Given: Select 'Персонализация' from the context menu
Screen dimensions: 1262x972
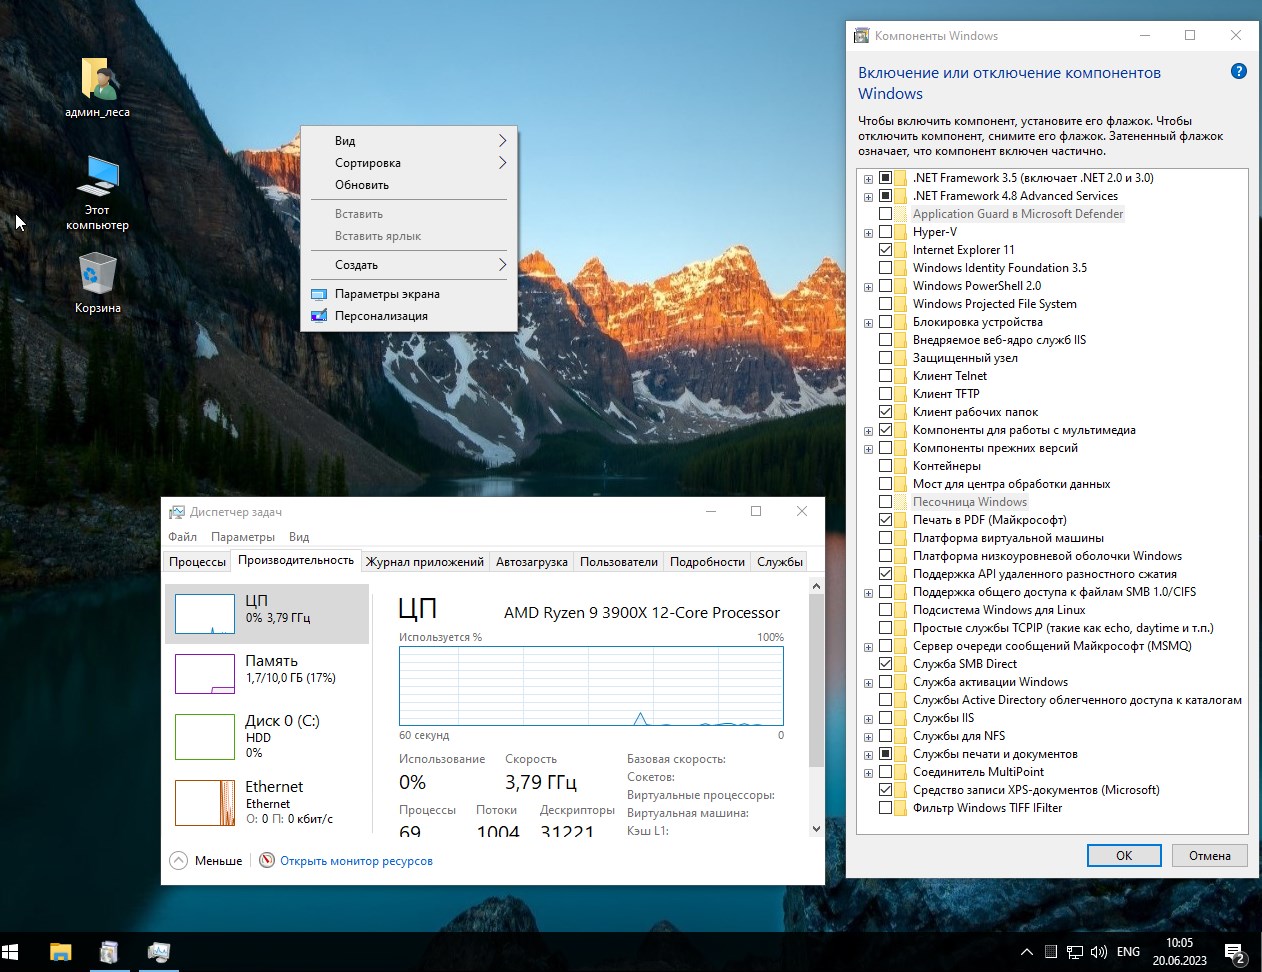Looking at the screenshot, I should point(381,316).
